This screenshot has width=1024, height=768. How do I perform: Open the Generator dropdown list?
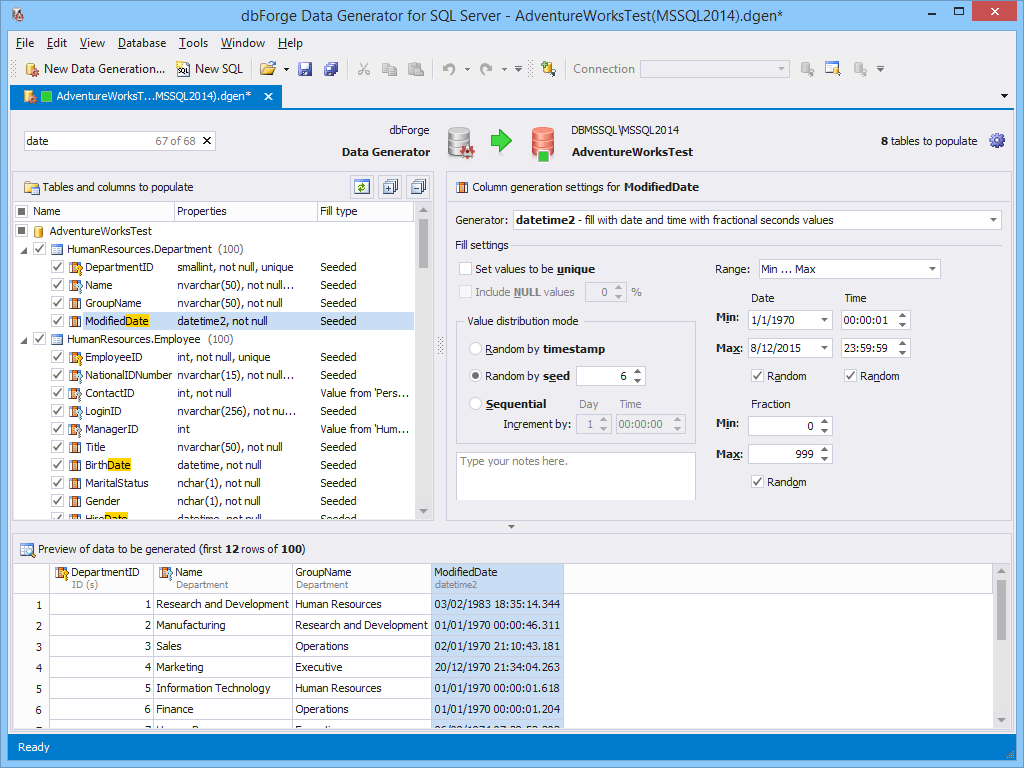click(x=993, y=220)
